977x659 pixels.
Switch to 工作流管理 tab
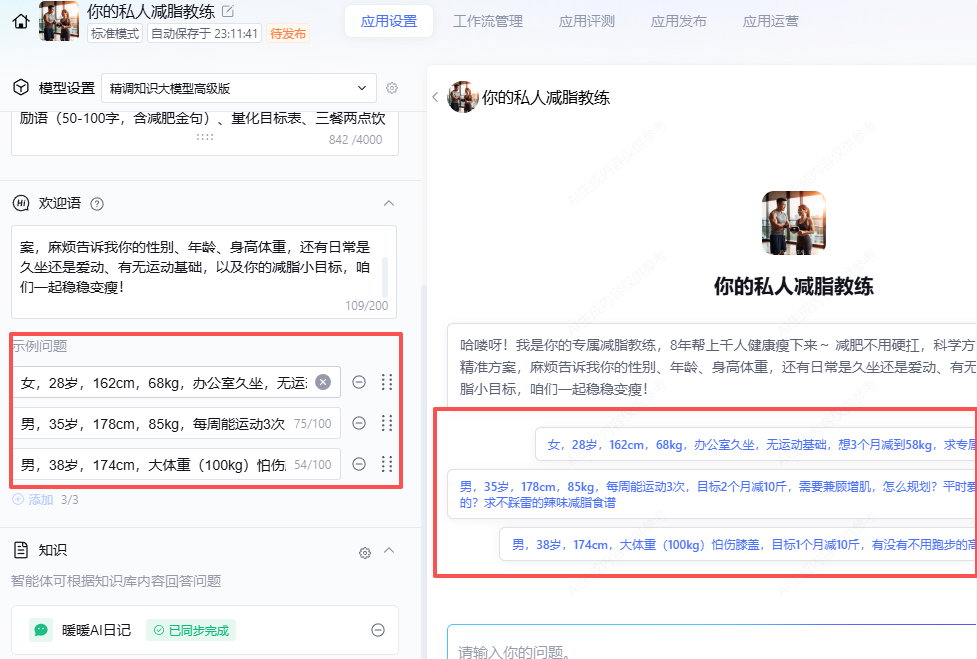pyautogui.click(x=488, y=21)
